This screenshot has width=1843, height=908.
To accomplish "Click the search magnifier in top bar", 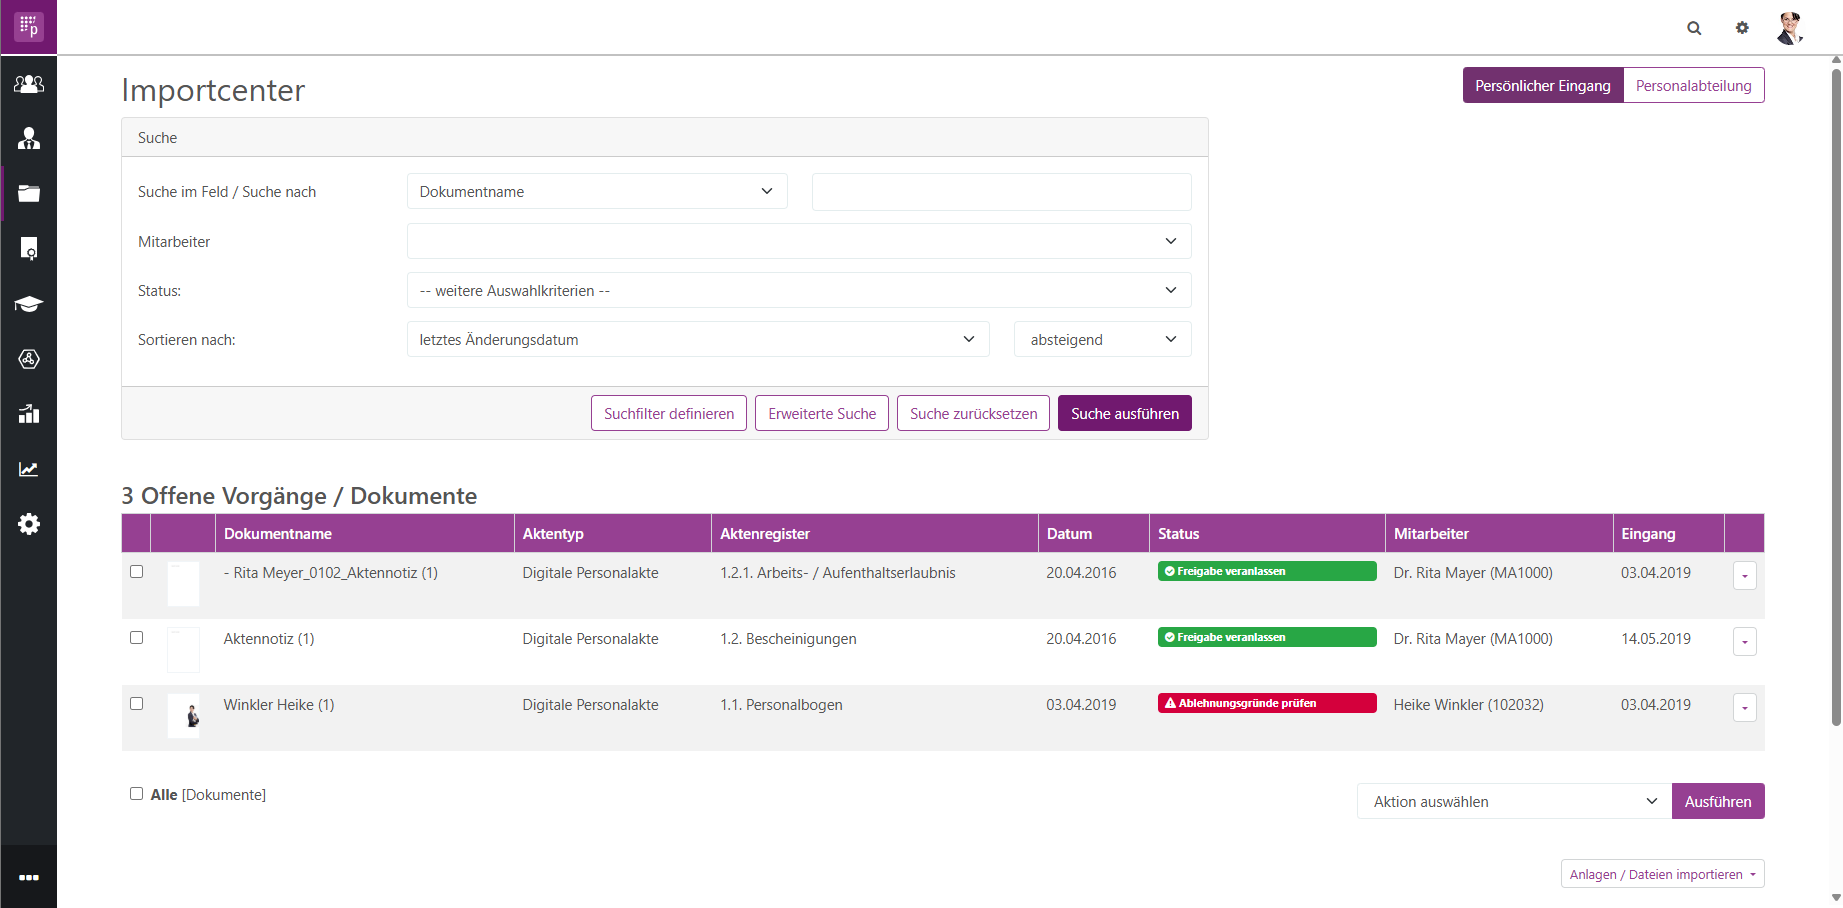I will point(1694,28).
